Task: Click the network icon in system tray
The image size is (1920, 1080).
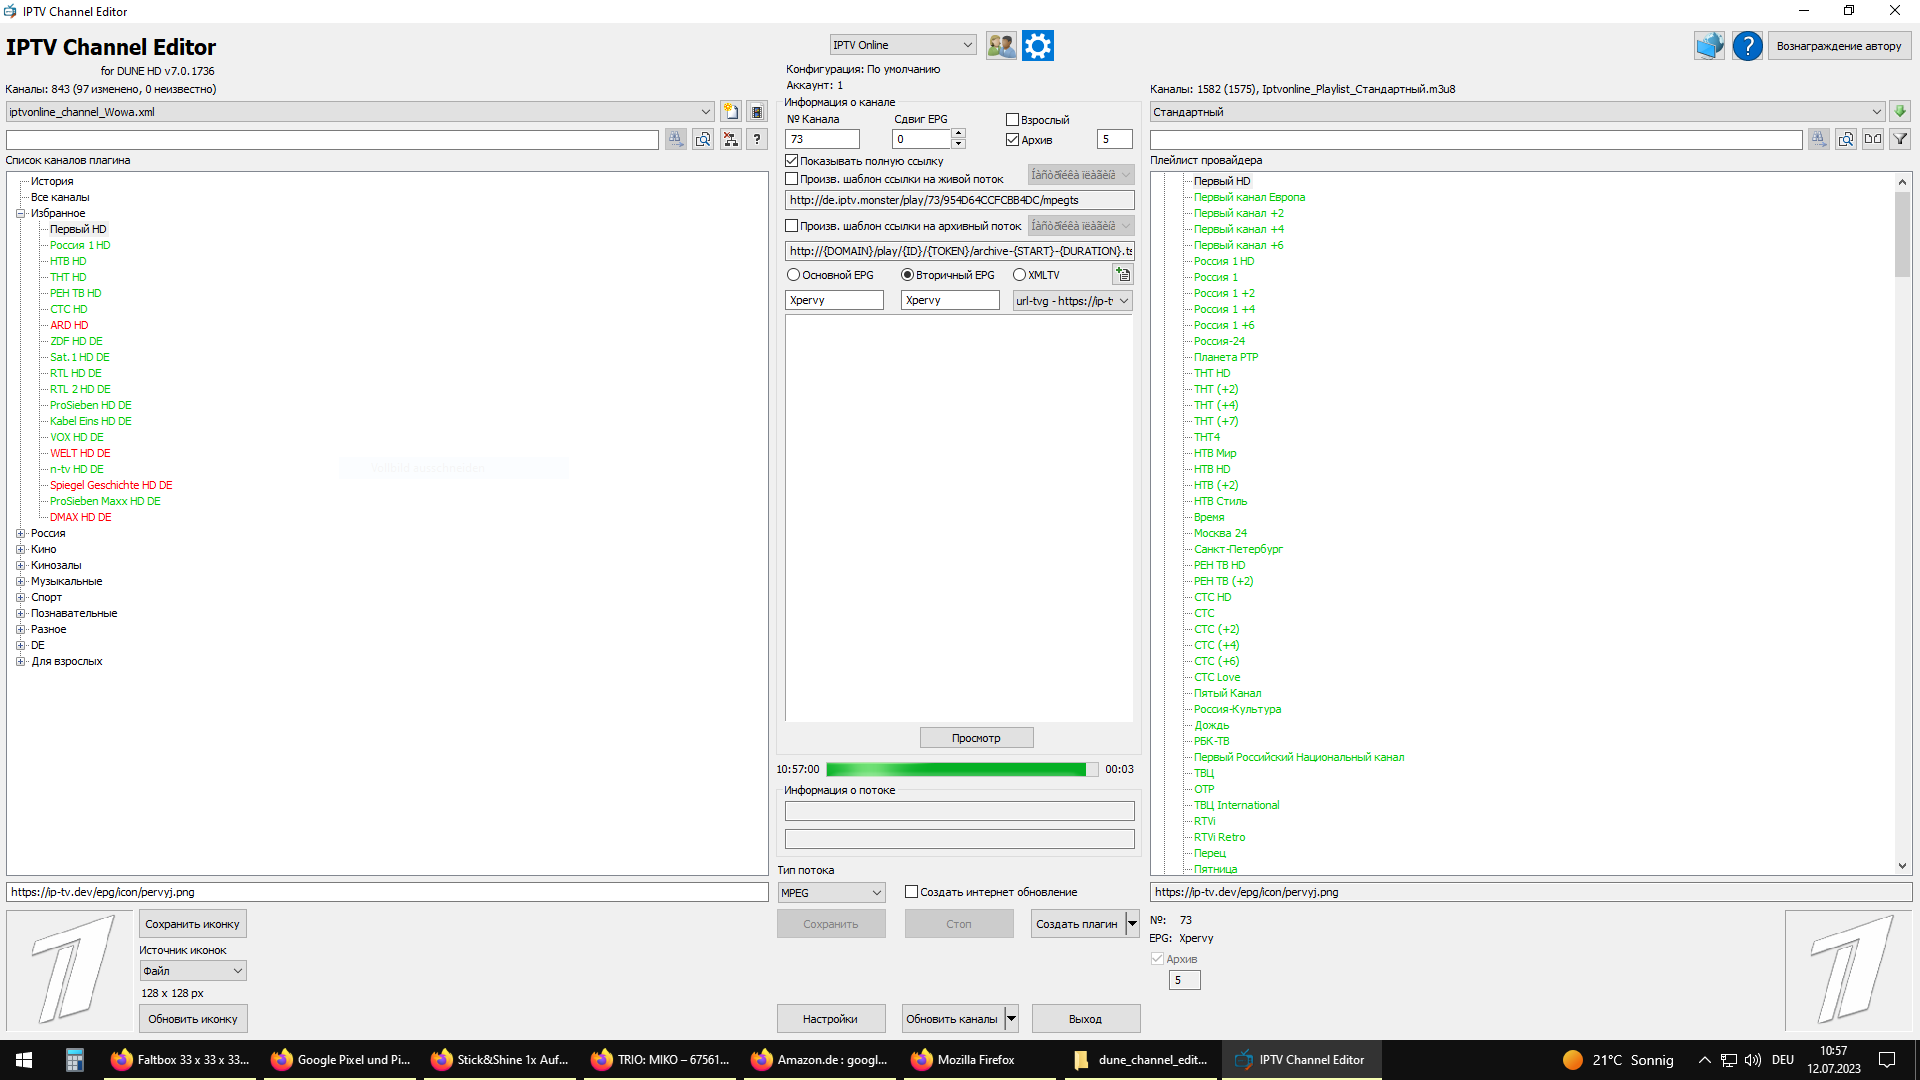Action: click(1729, 1060)
